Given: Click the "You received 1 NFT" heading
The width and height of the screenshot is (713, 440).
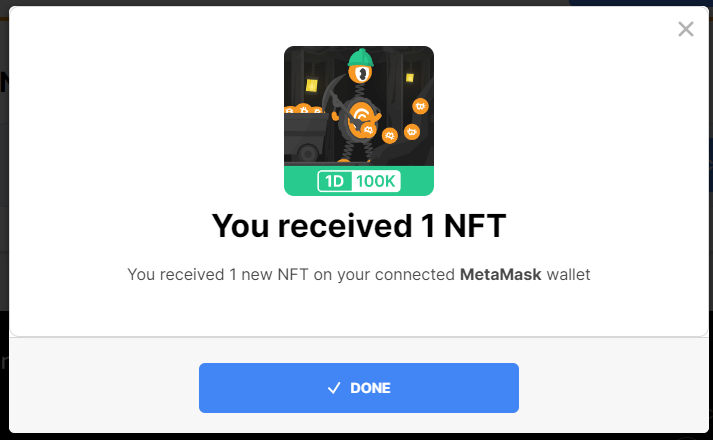Looking at the screenshot, I should (x=359, y=226).
